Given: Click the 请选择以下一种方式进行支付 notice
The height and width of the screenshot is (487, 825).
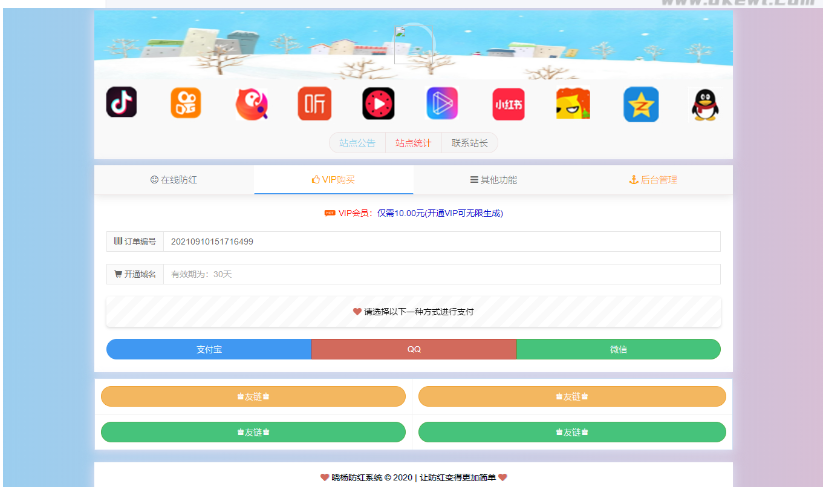Looking at the screenshot, I should tap(414, 311).
